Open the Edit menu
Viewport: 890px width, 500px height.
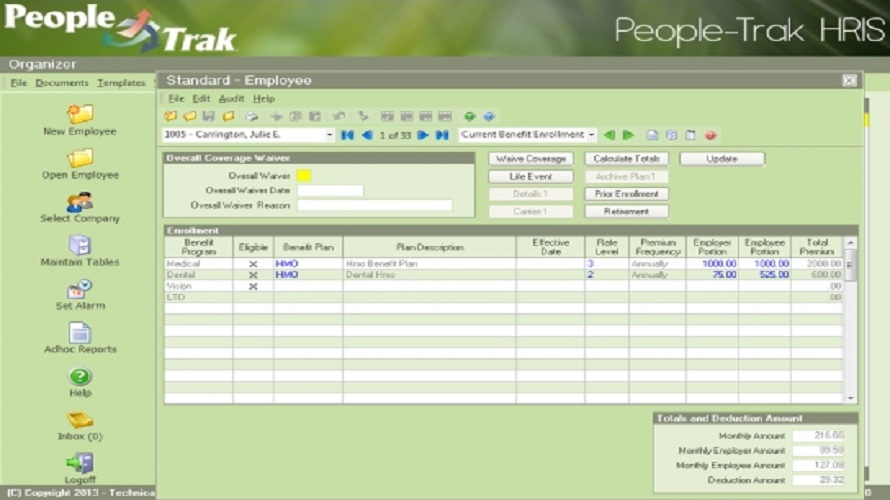(201, 98)
